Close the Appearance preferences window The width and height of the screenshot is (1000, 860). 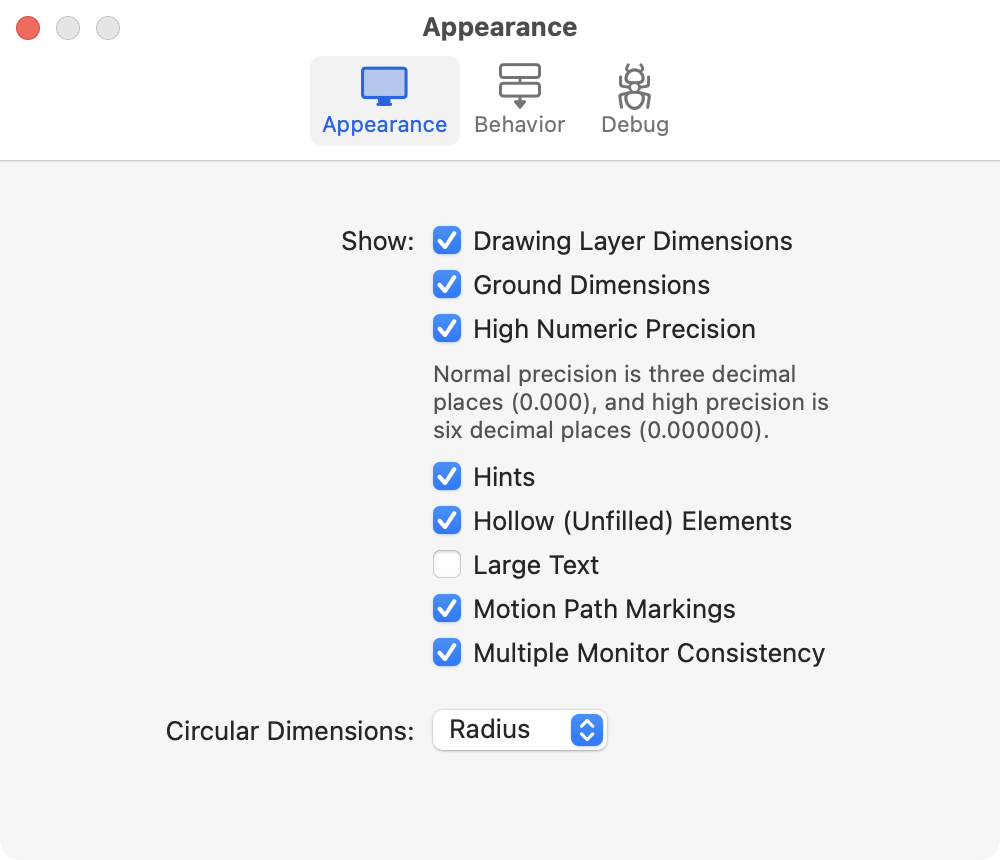[28, 28]
